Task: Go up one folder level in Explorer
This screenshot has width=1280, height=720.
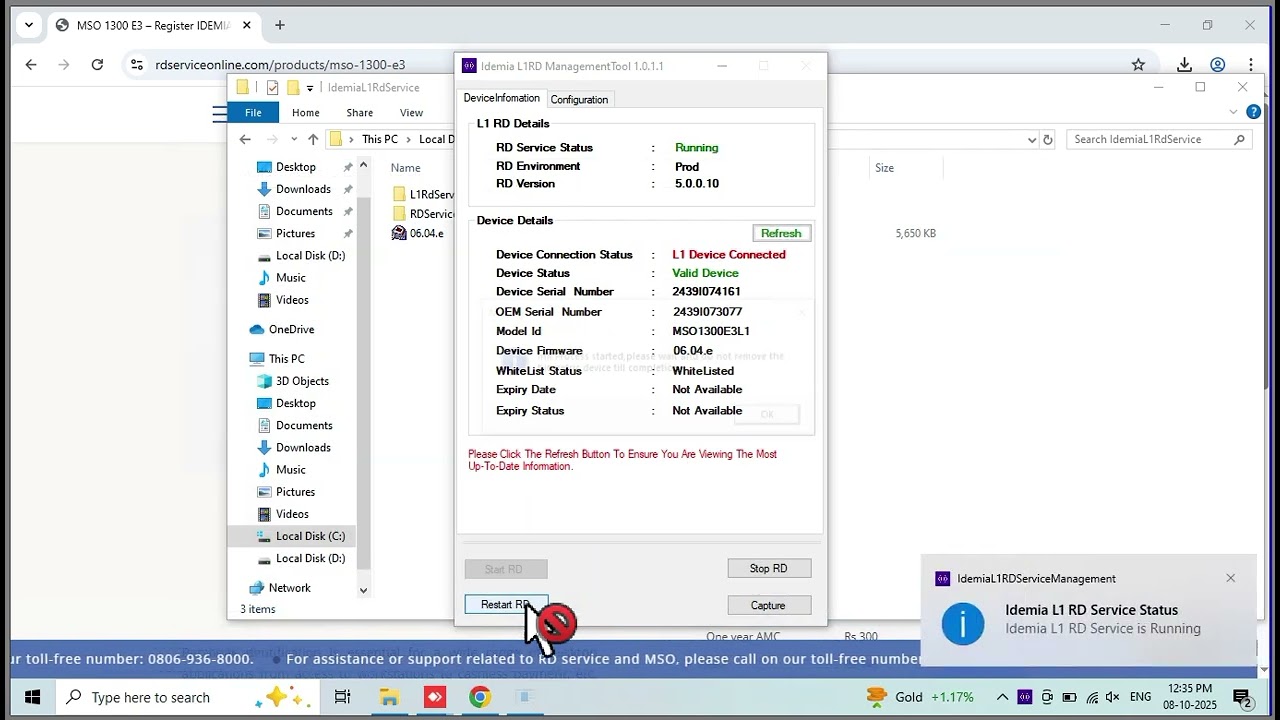Action: 313,140
